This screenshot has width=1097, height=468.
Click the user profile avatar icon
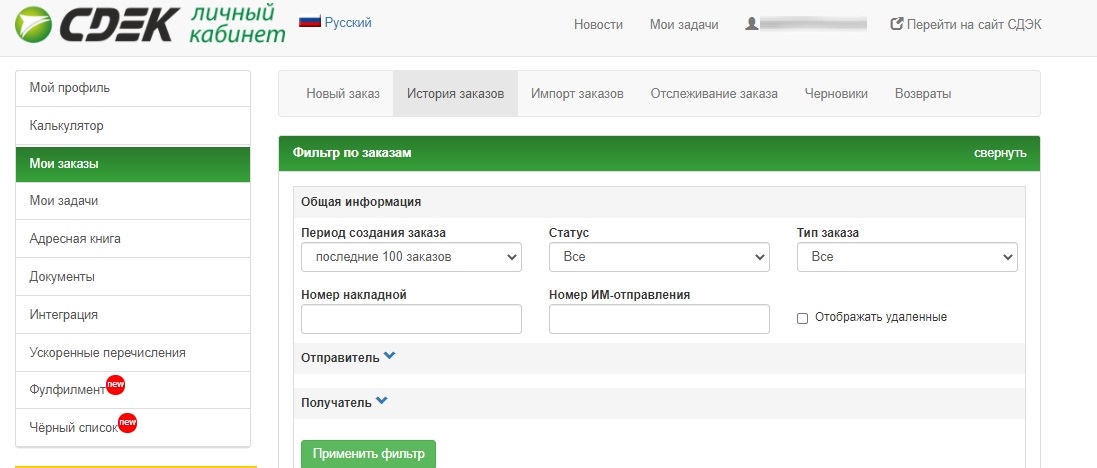click(751, 24)
